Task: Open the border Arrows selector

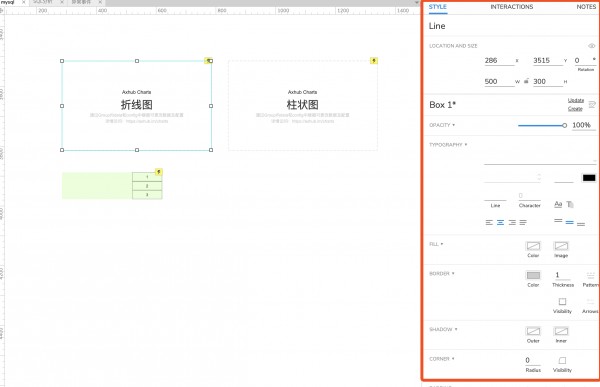Action: [590, 302]
